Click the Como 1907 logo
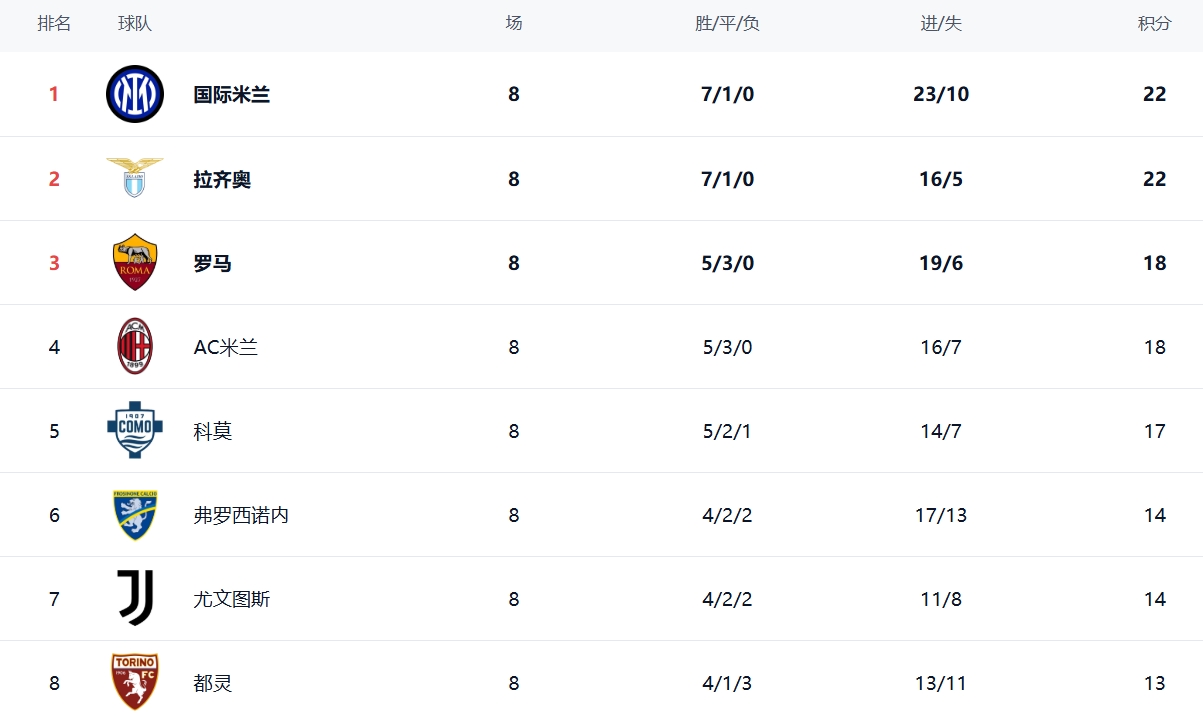Screen dimensions: 1203x716 tap(135, 430)
